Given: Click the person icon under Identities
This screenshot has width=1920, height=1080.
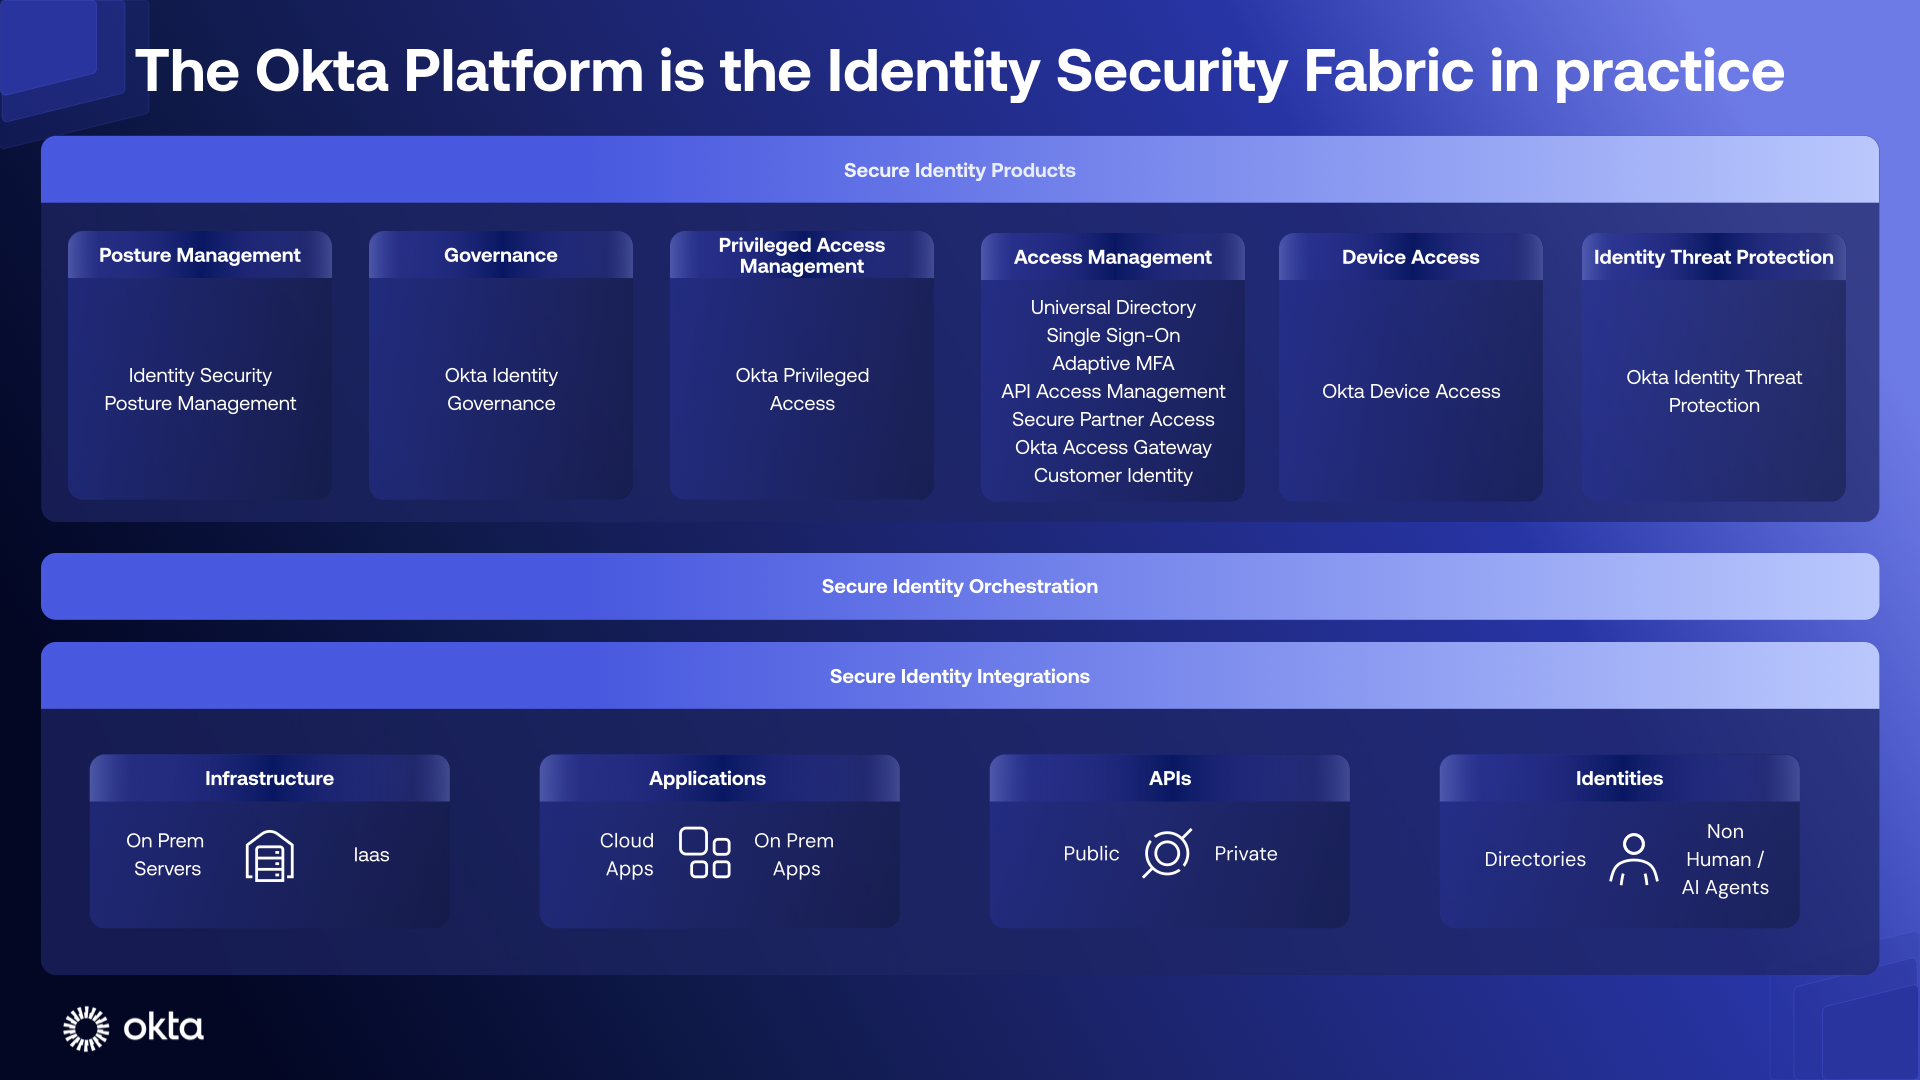Looking at the screenshot, I should point(1633,859).
